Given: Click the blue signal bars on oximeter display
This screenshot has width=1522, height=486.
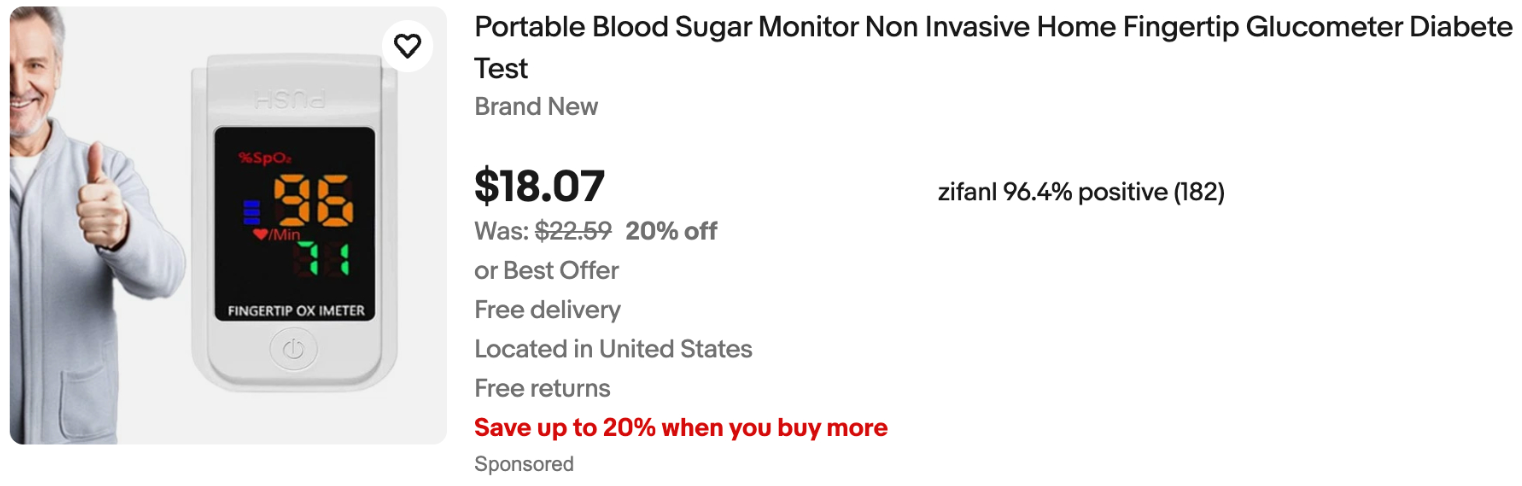Looking at the screenshot, I should click(251, 211).
